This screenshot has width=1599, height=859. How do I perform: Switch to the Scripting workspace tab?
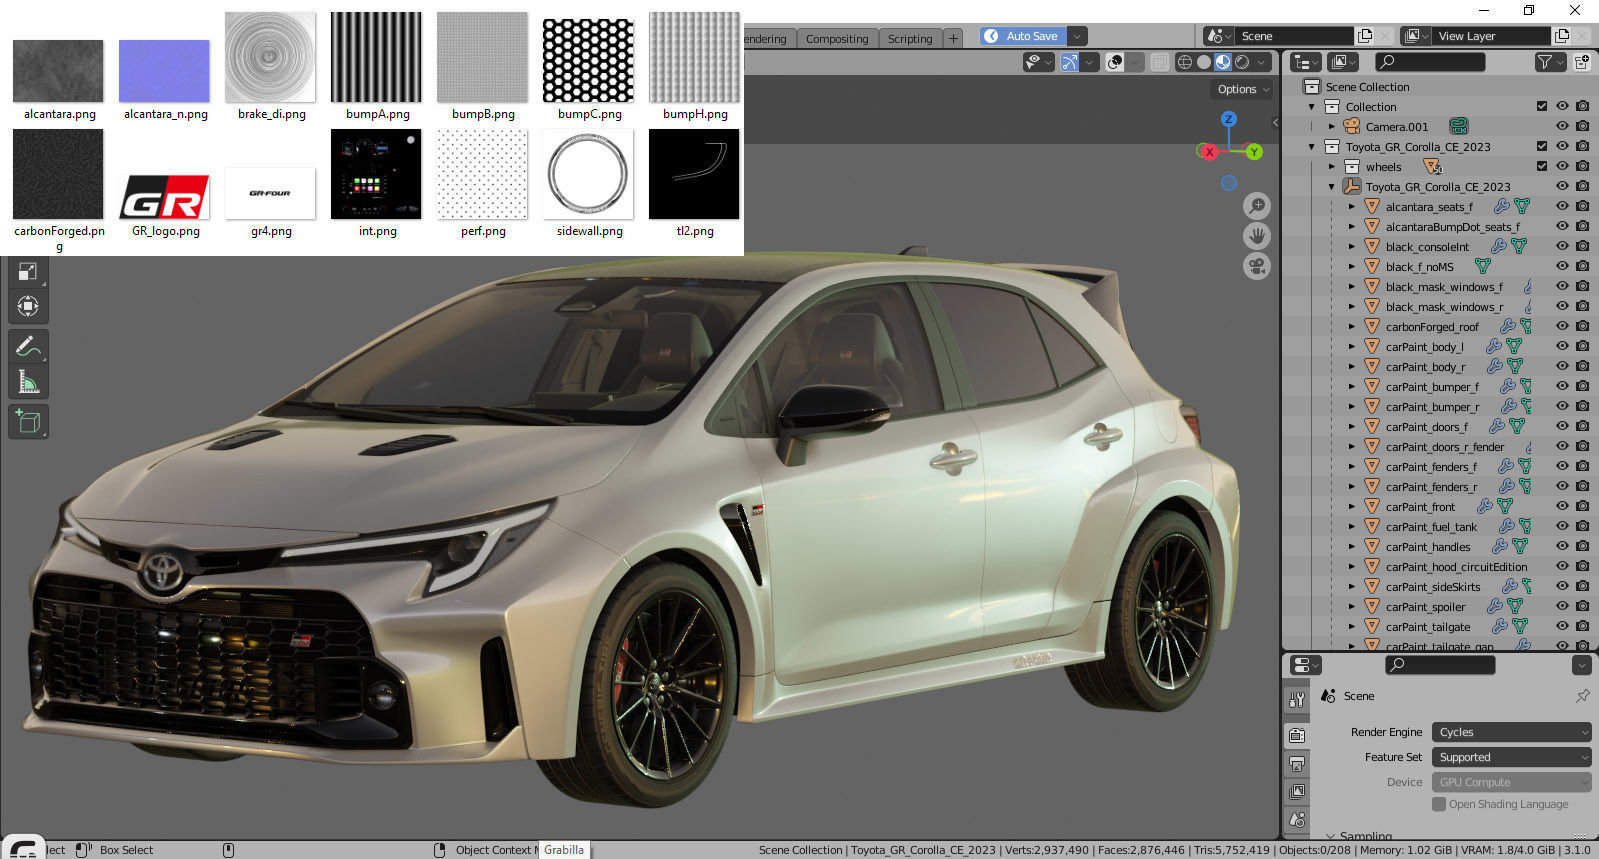point(910,39)
